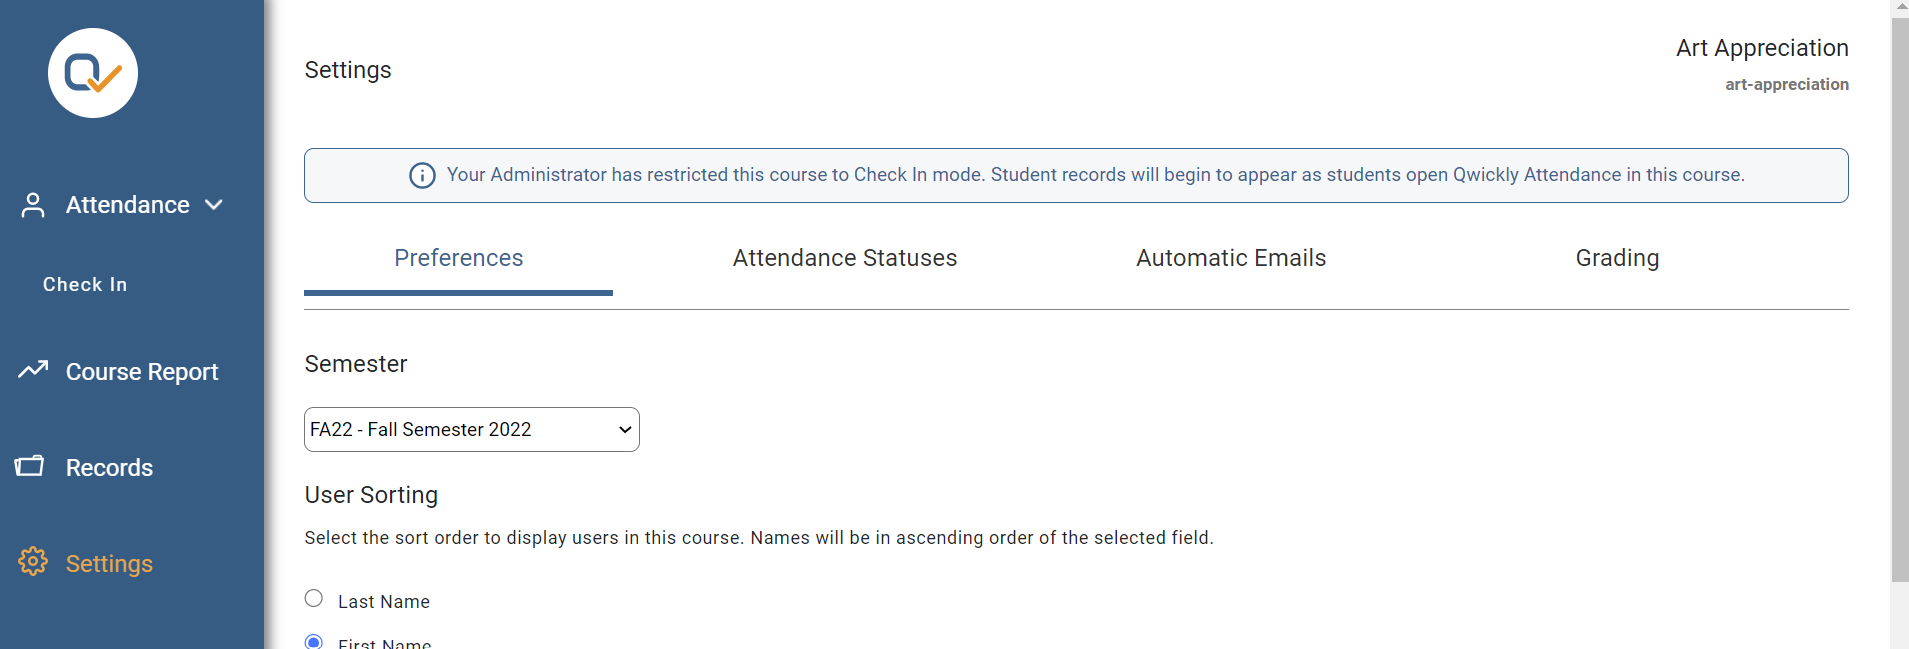The width and height of the screenshot is (1909, 649).
Task: Click the Qwickly logo in the sidebar
Action: tap(92, 72)
